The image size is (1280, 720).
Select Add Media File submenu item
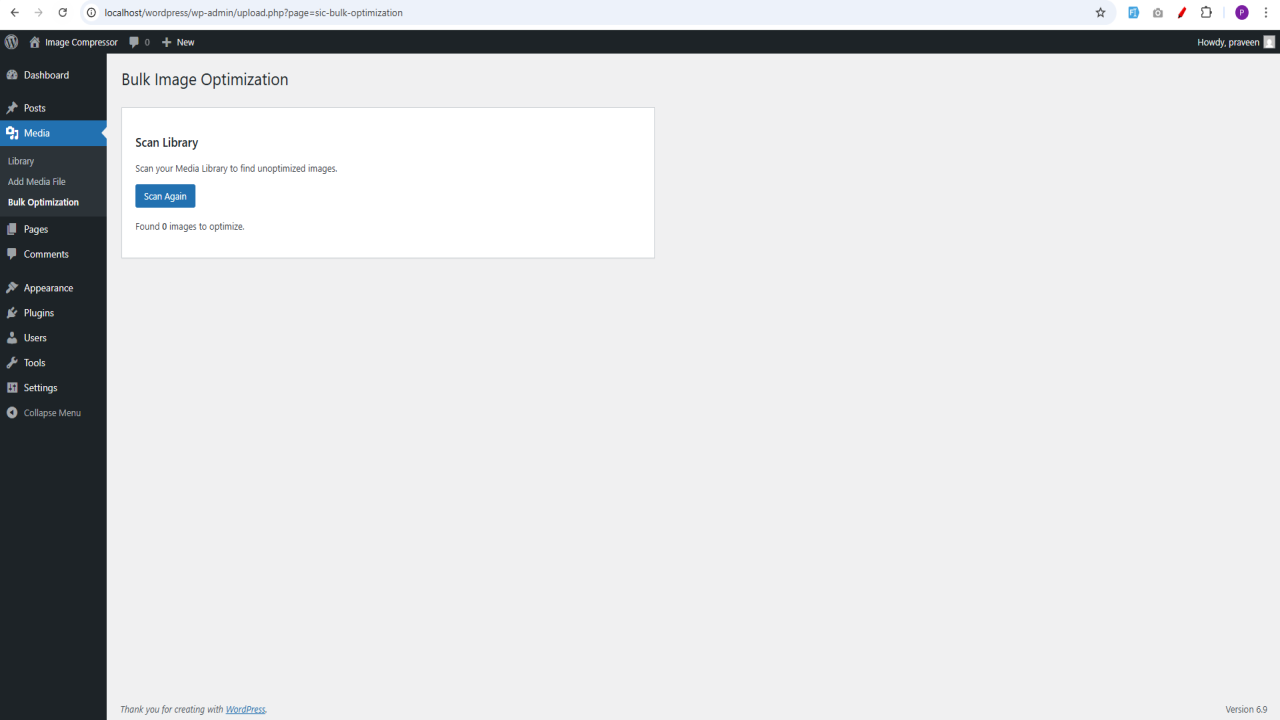tap(37, 182)
